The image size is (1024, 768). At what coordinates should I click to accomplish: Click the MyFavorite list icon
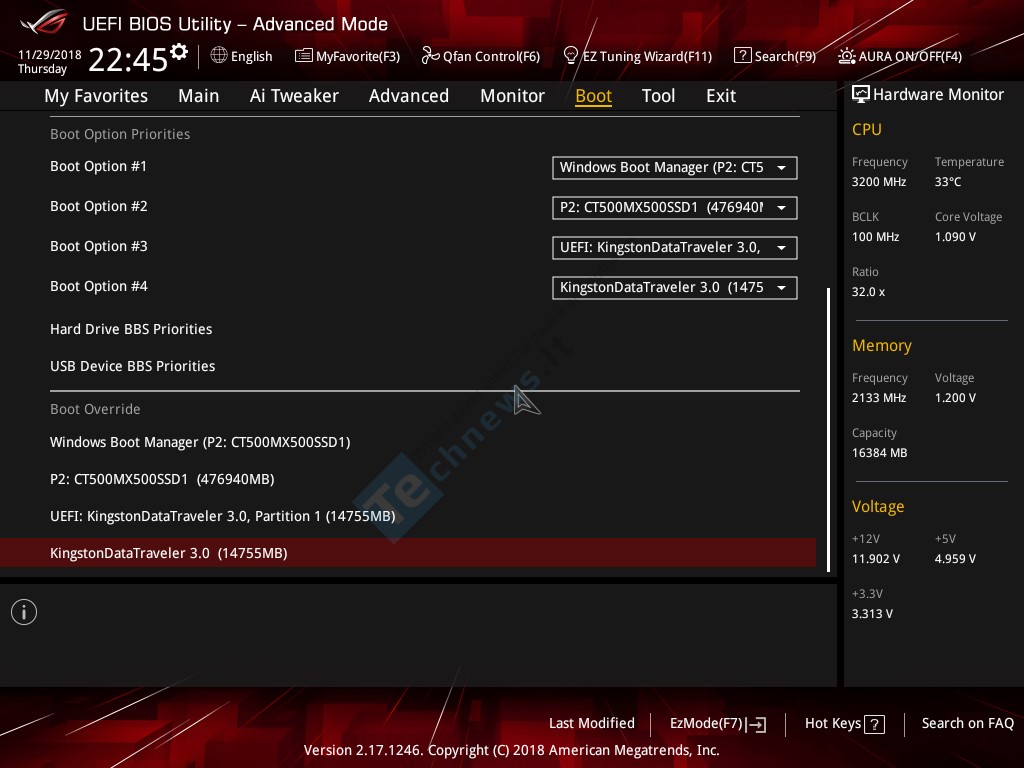[304, 56]
